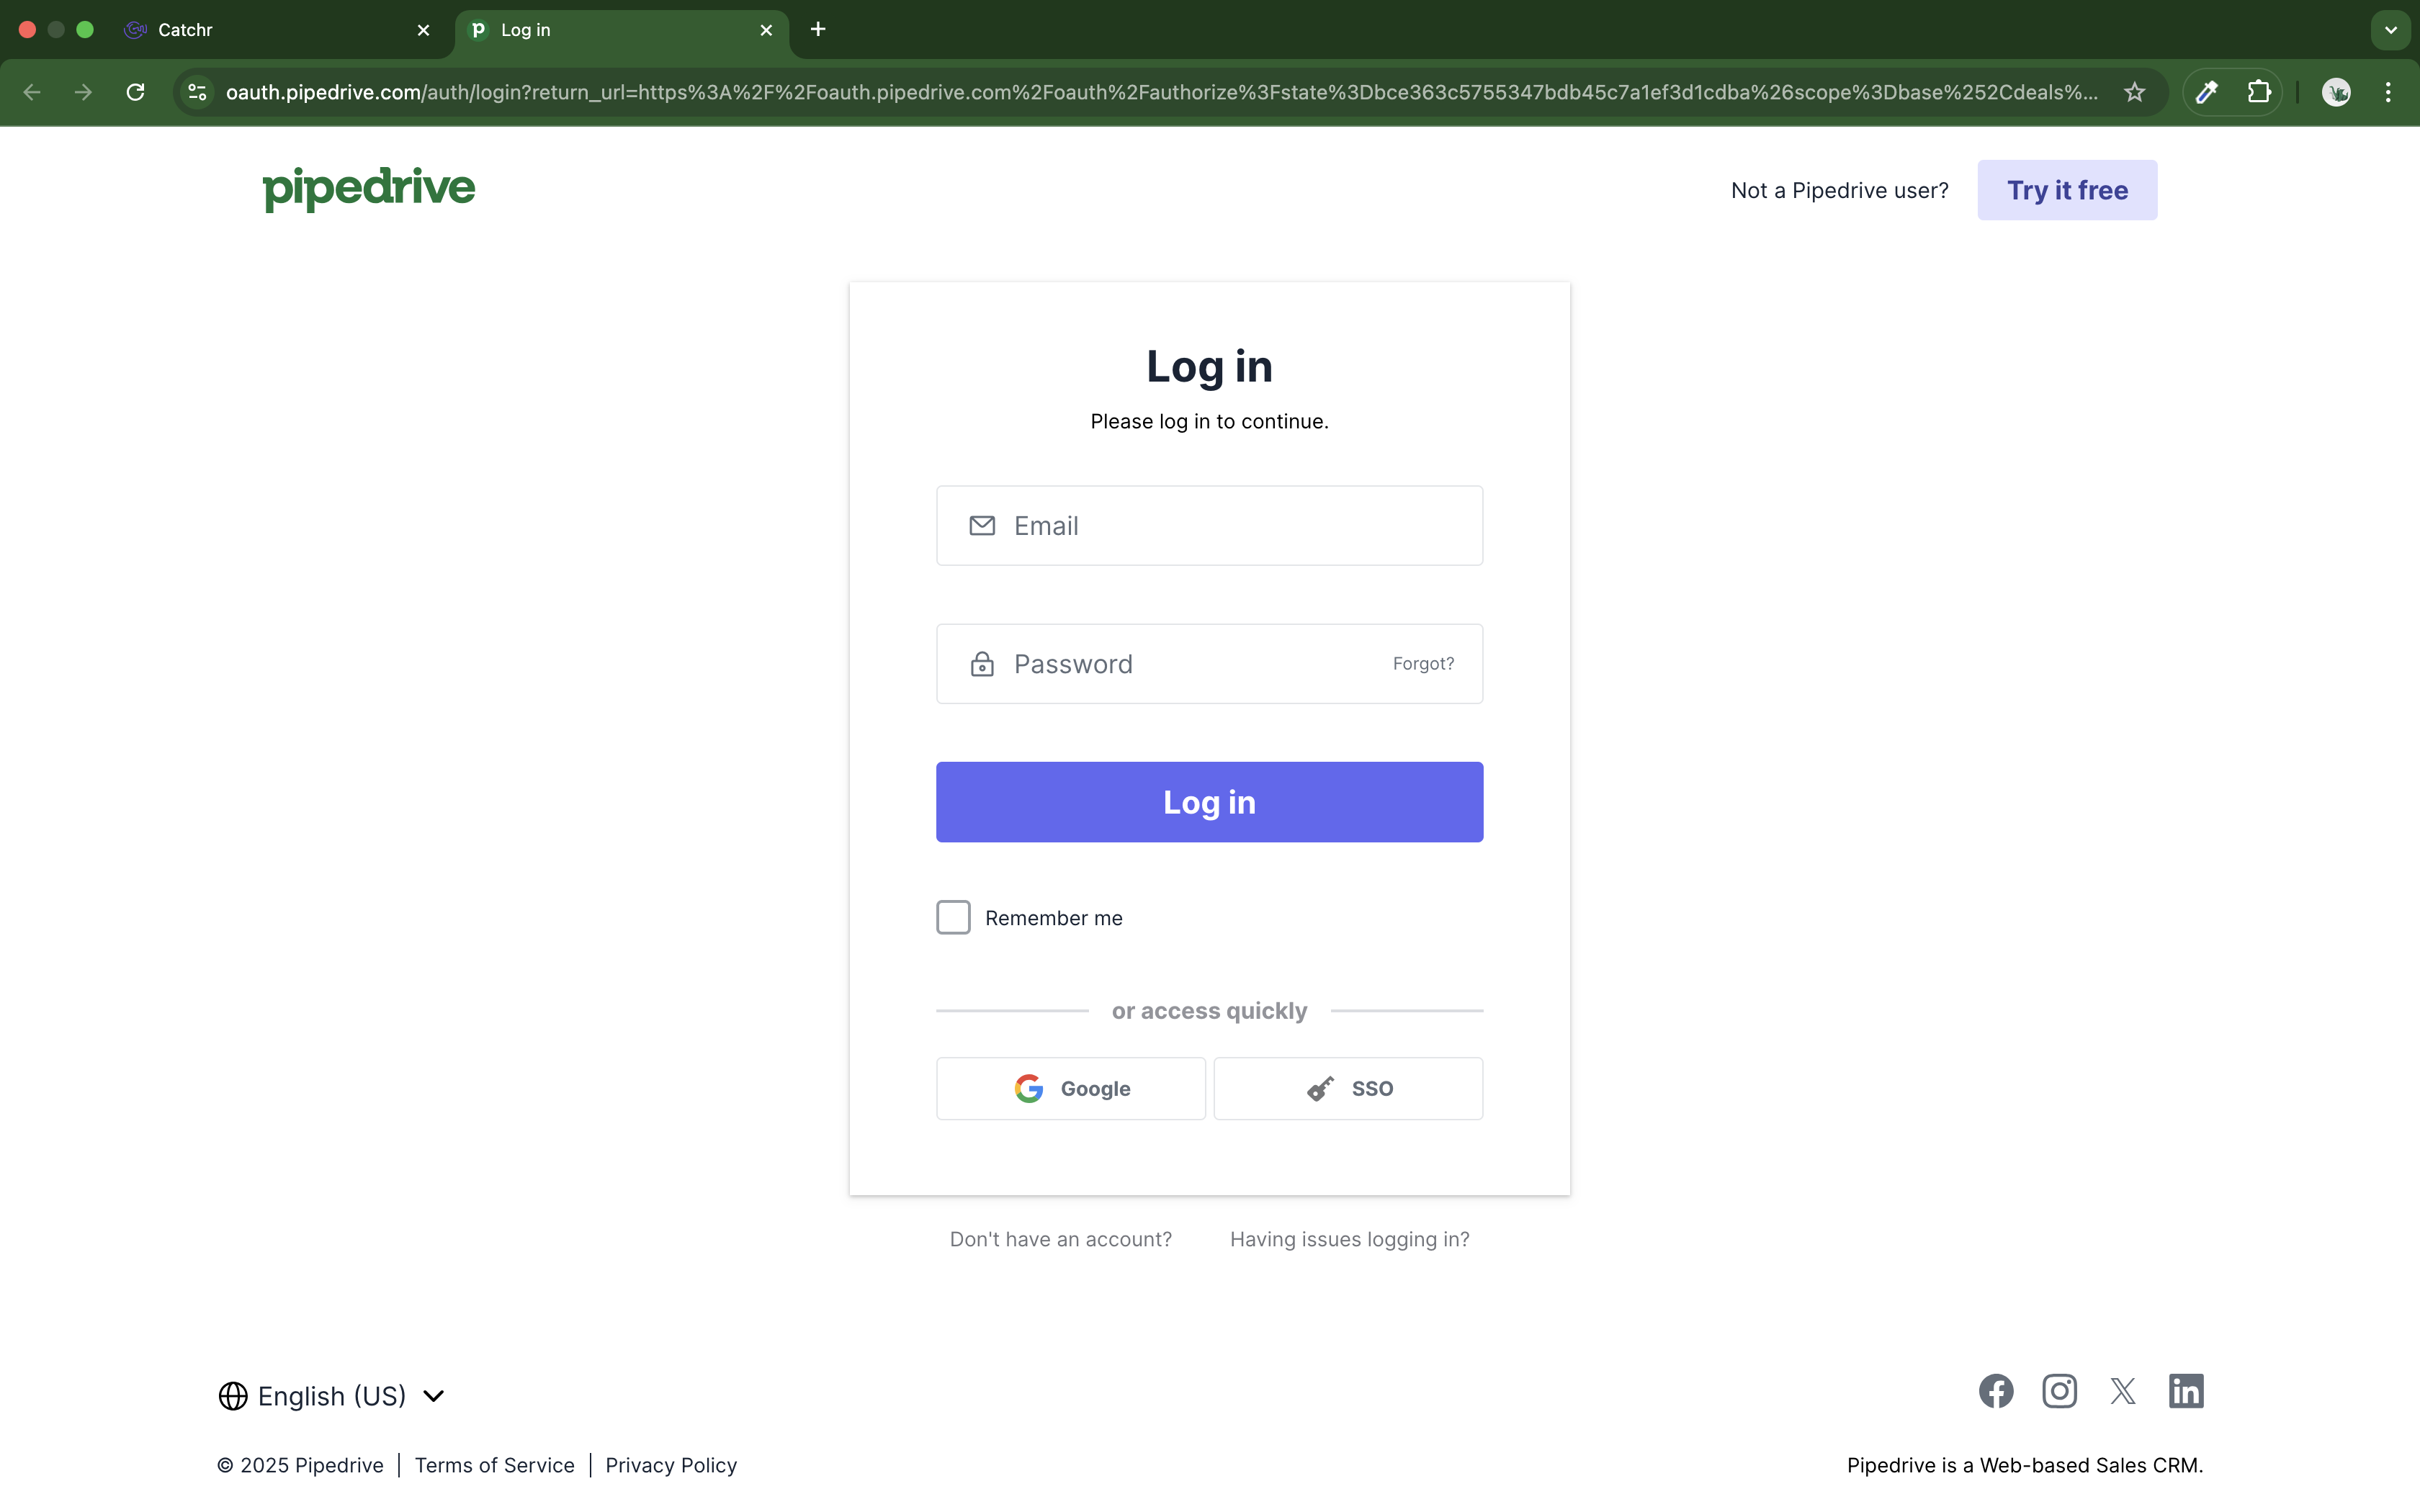Open Instagram social link icon

2059,1391
